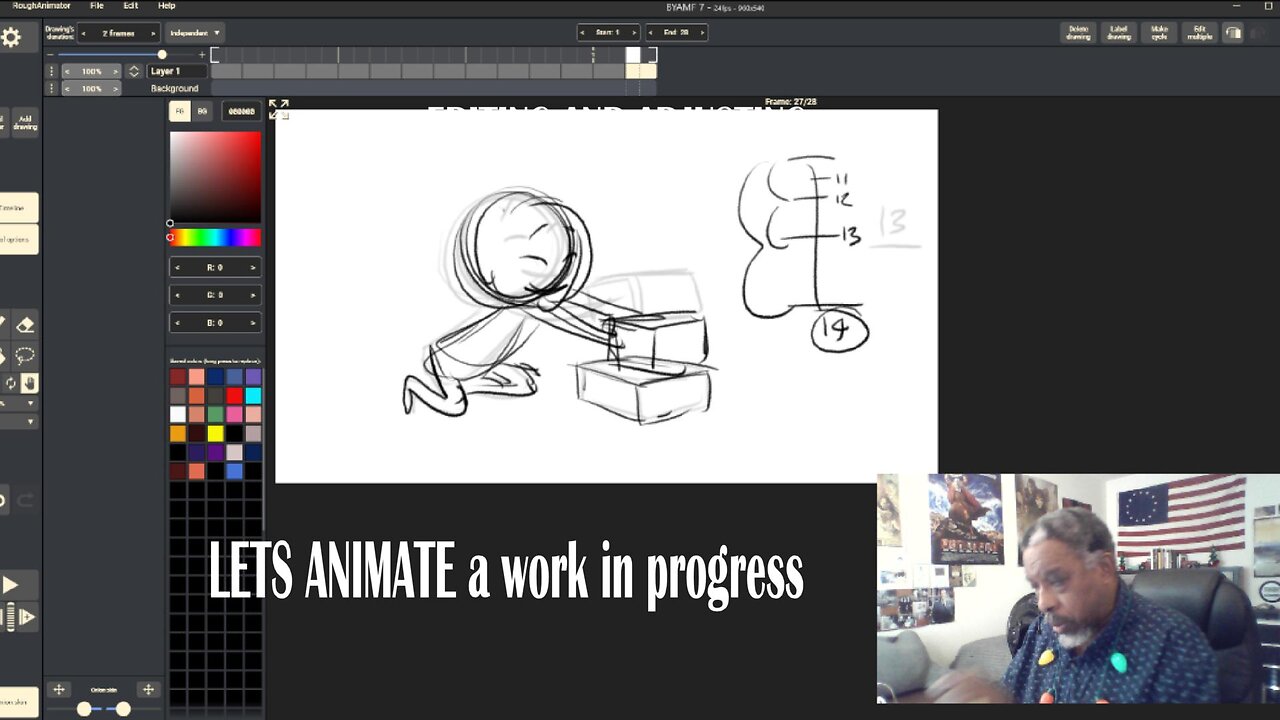
Task: Click the Background layer options dots
Action: [51, 88]
